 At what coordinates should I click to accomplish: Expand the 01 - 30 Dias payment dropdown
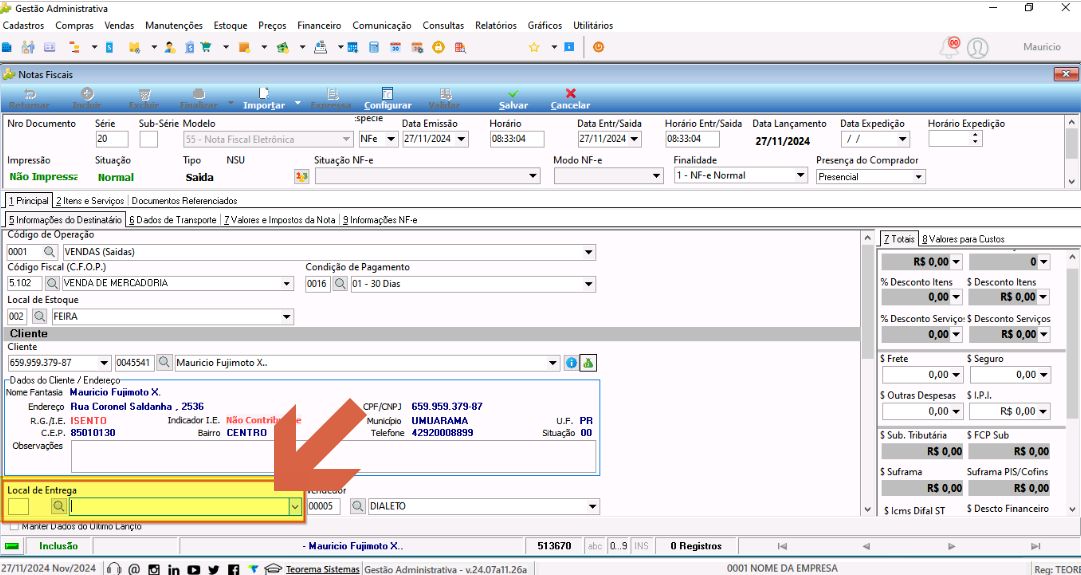point(589,283)
